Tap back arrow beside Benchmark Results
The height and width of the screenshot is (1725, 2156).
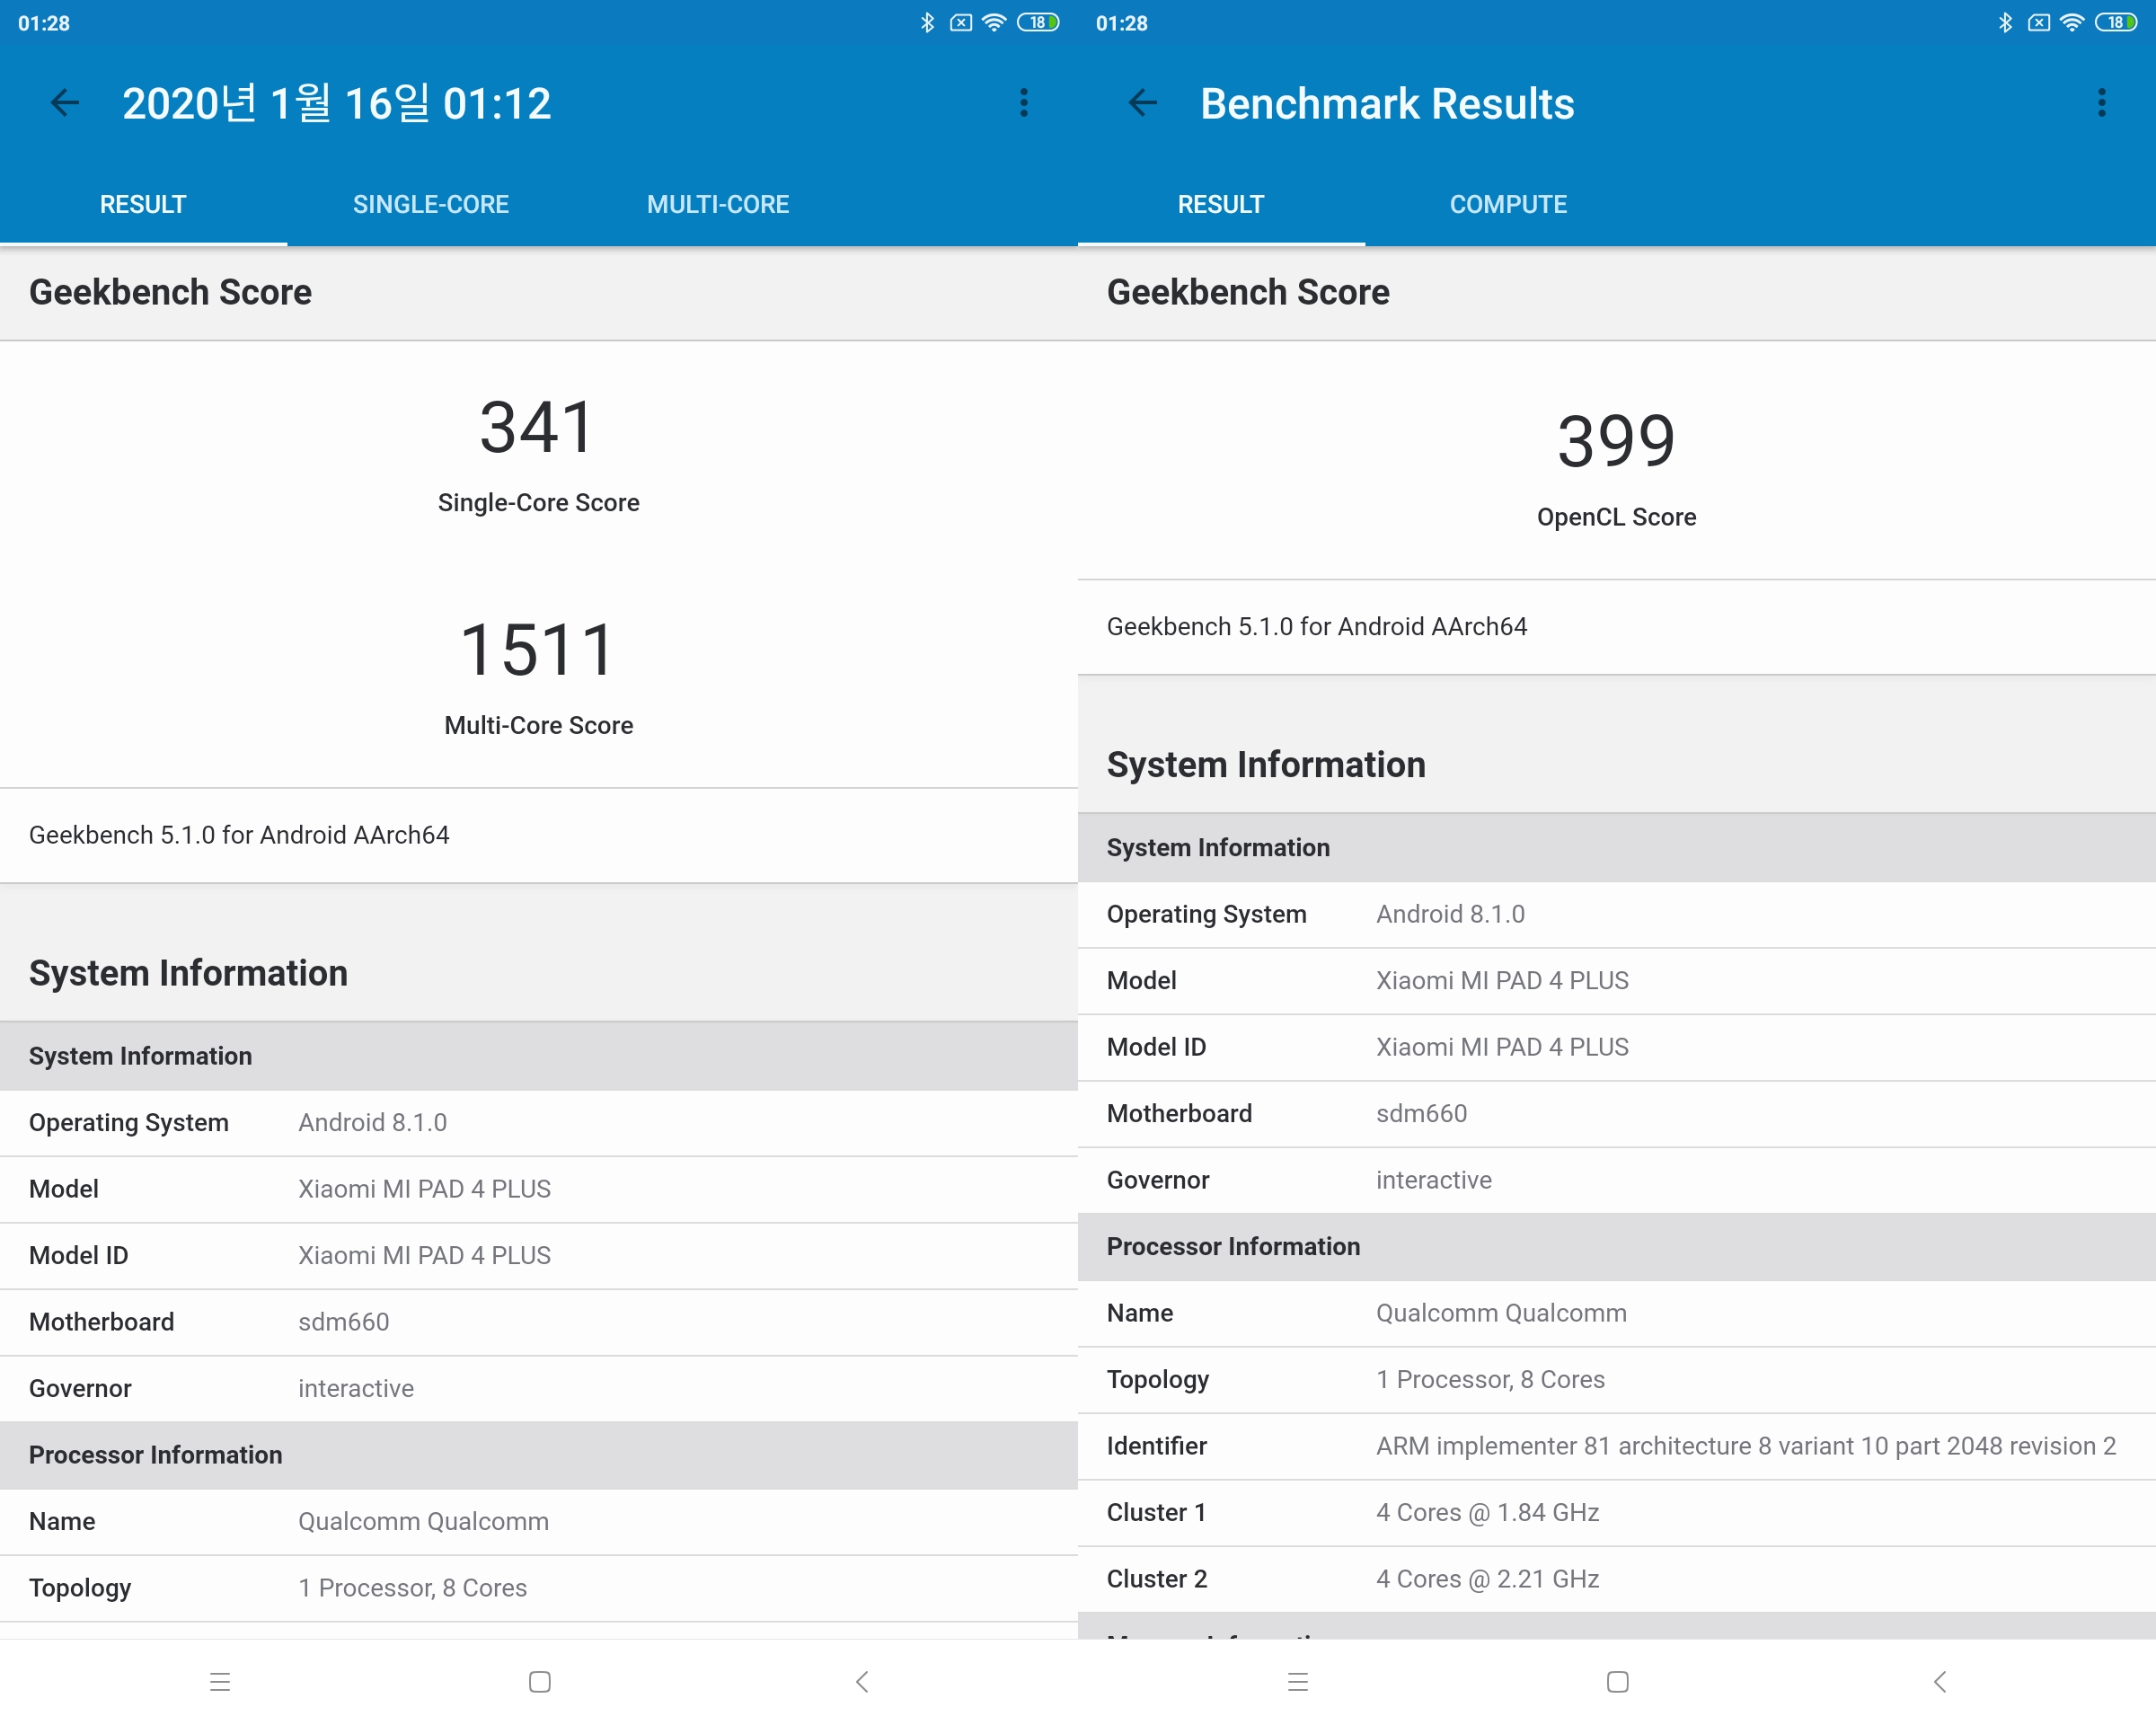point(1142,102)
